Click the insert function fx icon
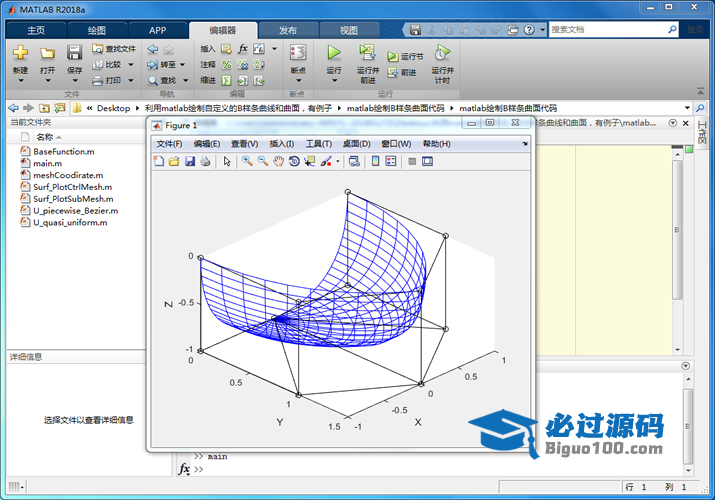Viewport: 715px width, 500px height. pos(243,49)
